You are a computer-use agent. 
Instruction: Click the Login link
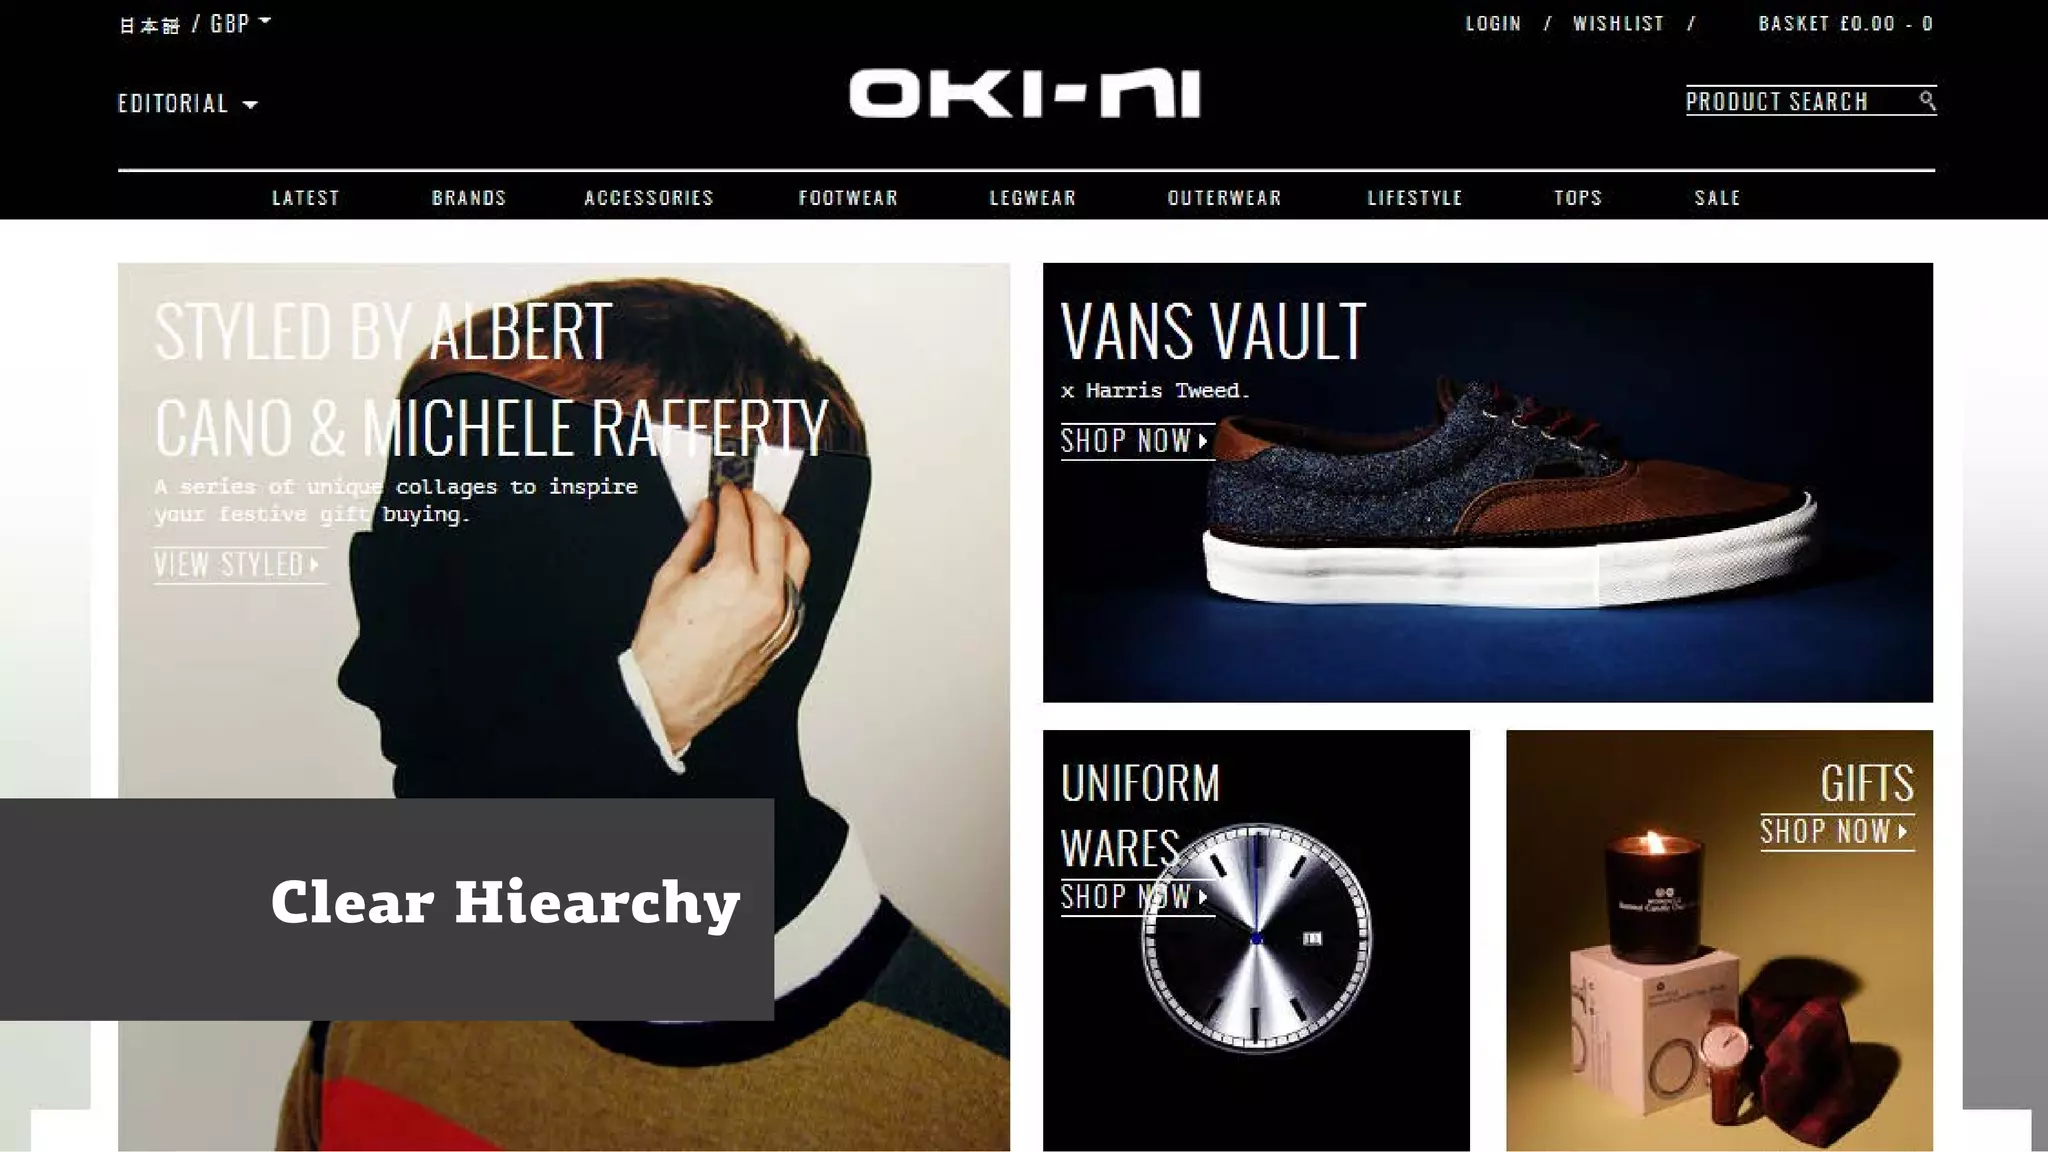1493,23
